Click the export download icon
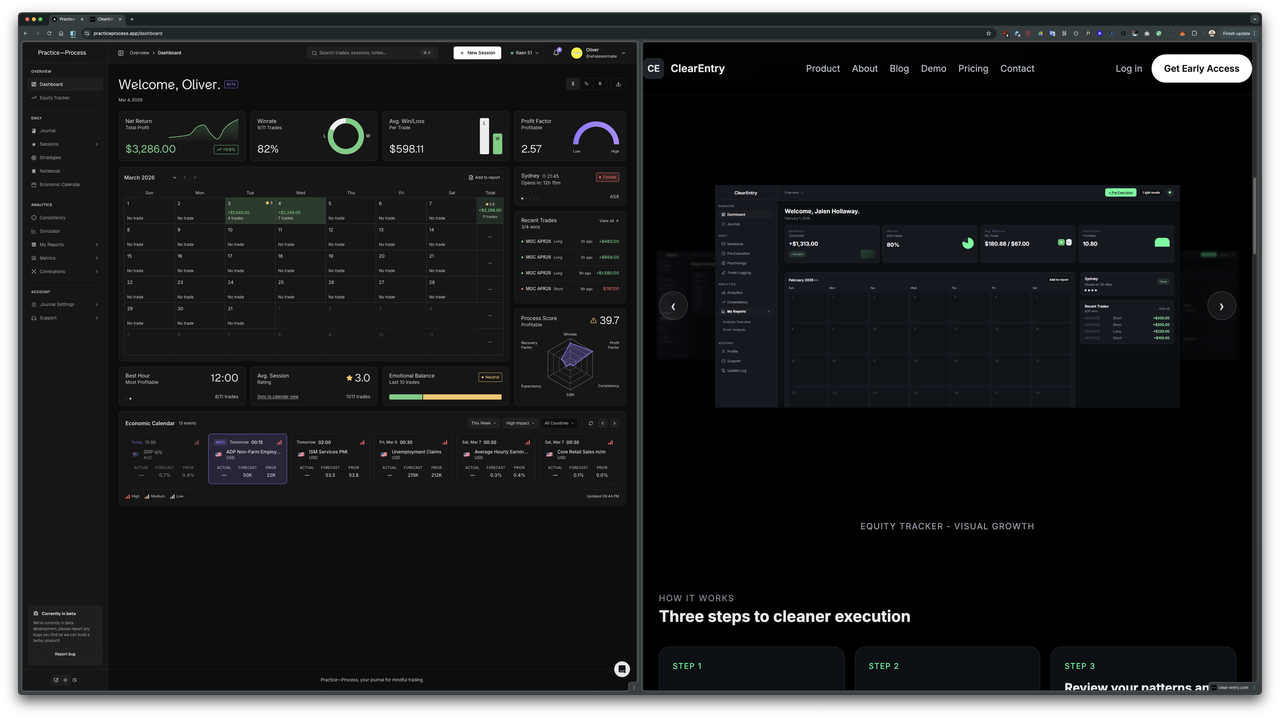Image resolution: width=1280 pixels, height=719 pixels. pyautogui.click(x=618, y=84)
